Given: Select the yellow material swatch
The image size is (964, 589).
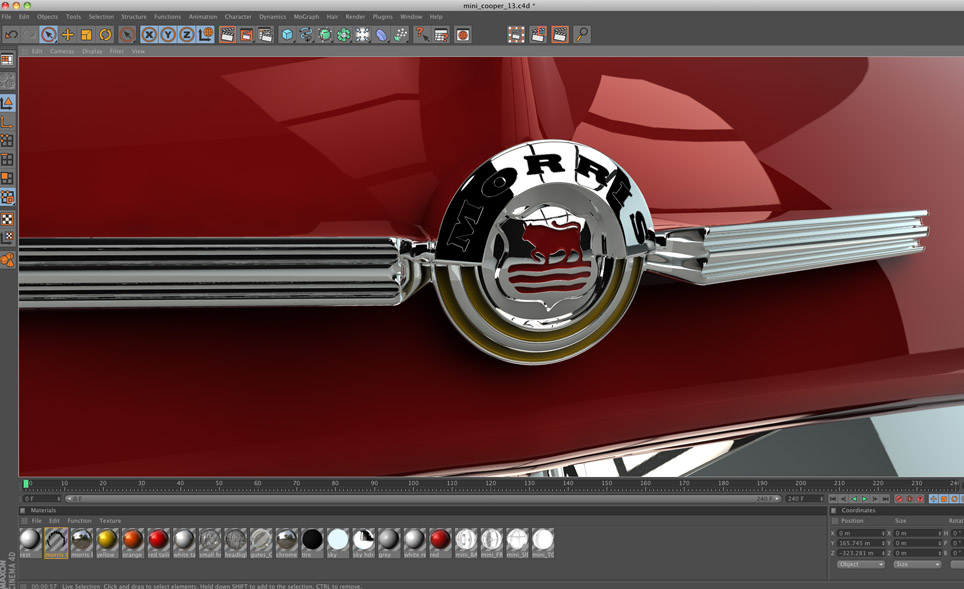Looking at the screenshot, I should click(107, 541).
